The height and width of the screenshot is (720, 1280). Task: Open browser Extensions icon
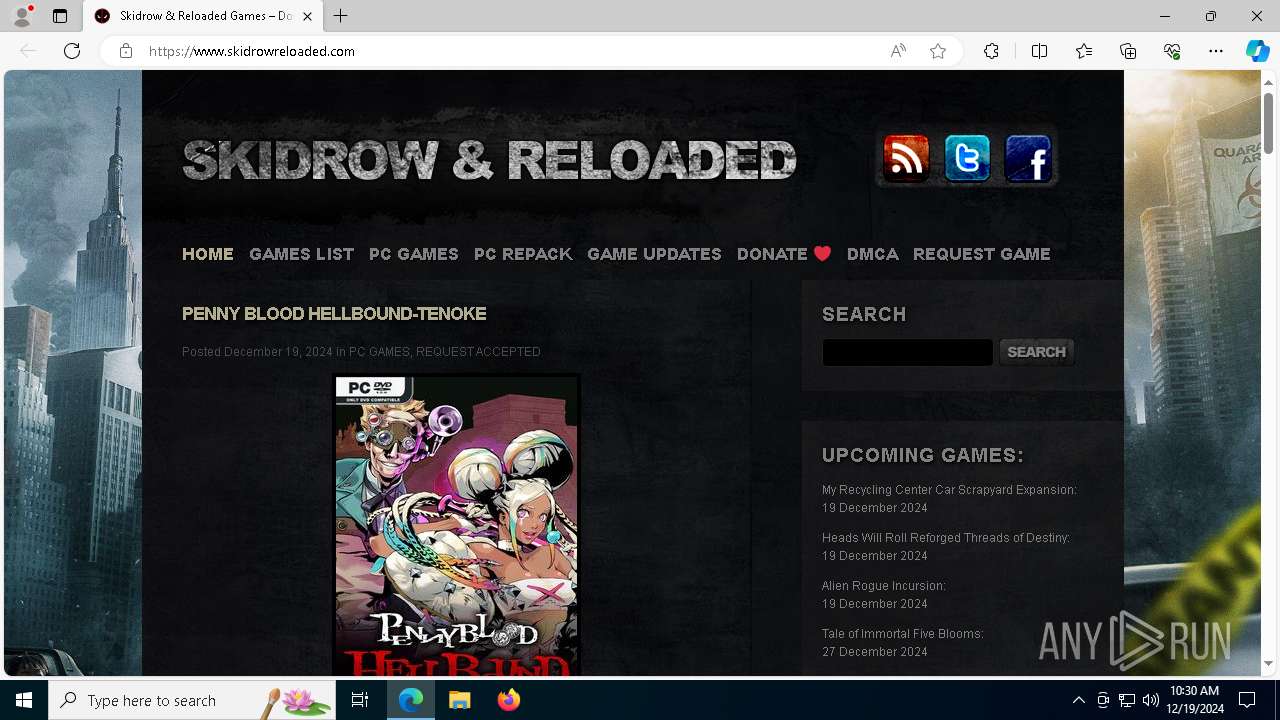tap(991, 51)
